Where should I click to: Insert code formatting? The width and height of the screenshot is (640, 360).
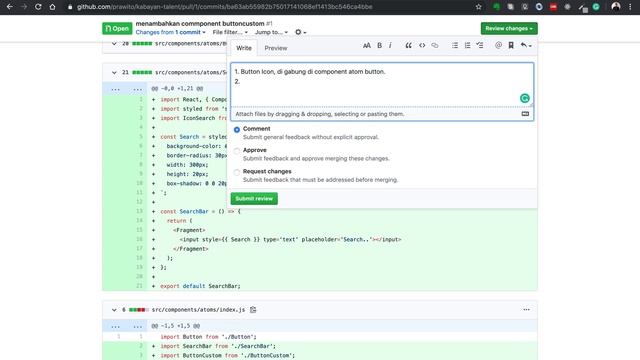click(x=422, y=45)
